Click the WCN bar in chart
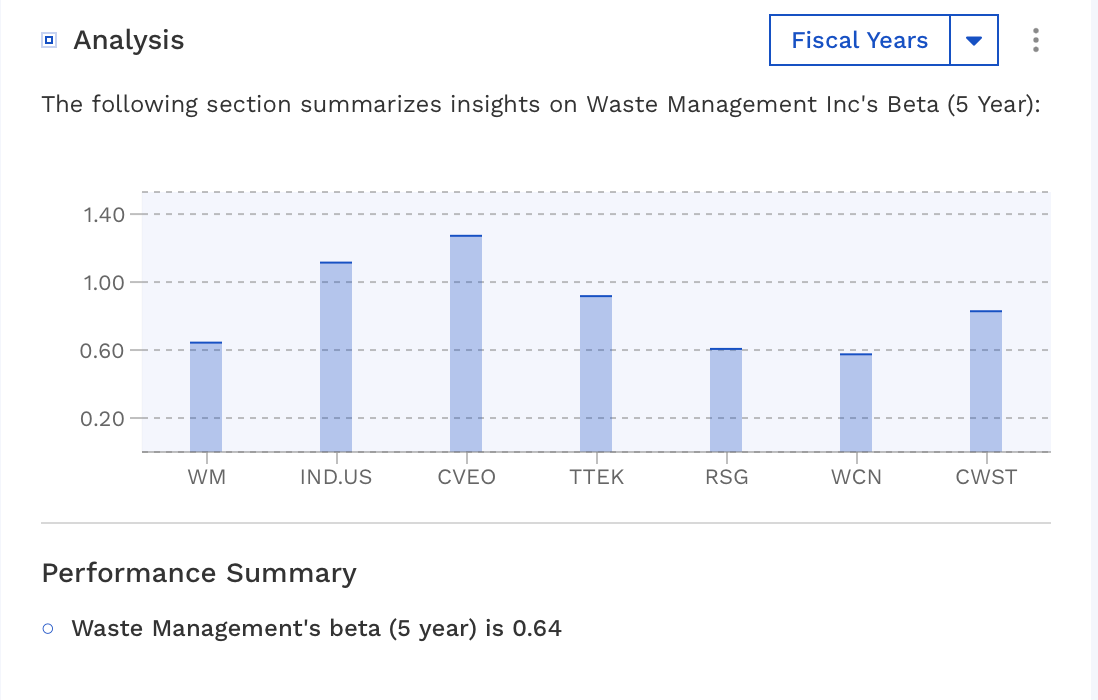This screenshot has height=700, width=1098. tap(856, 403)
